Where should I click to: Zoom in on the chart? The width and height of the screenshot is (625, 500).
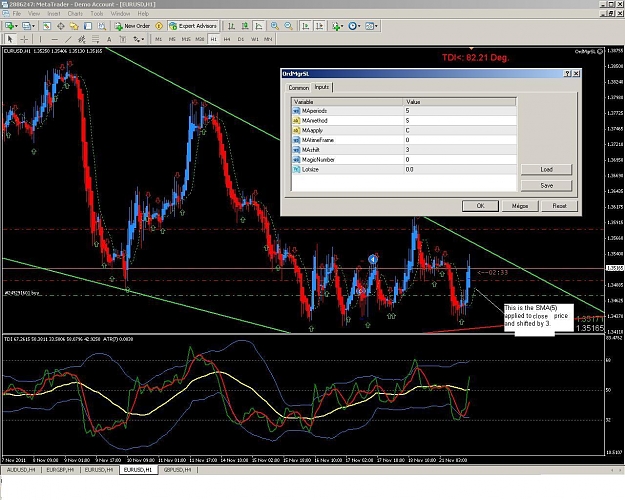(x=275, y=26)
